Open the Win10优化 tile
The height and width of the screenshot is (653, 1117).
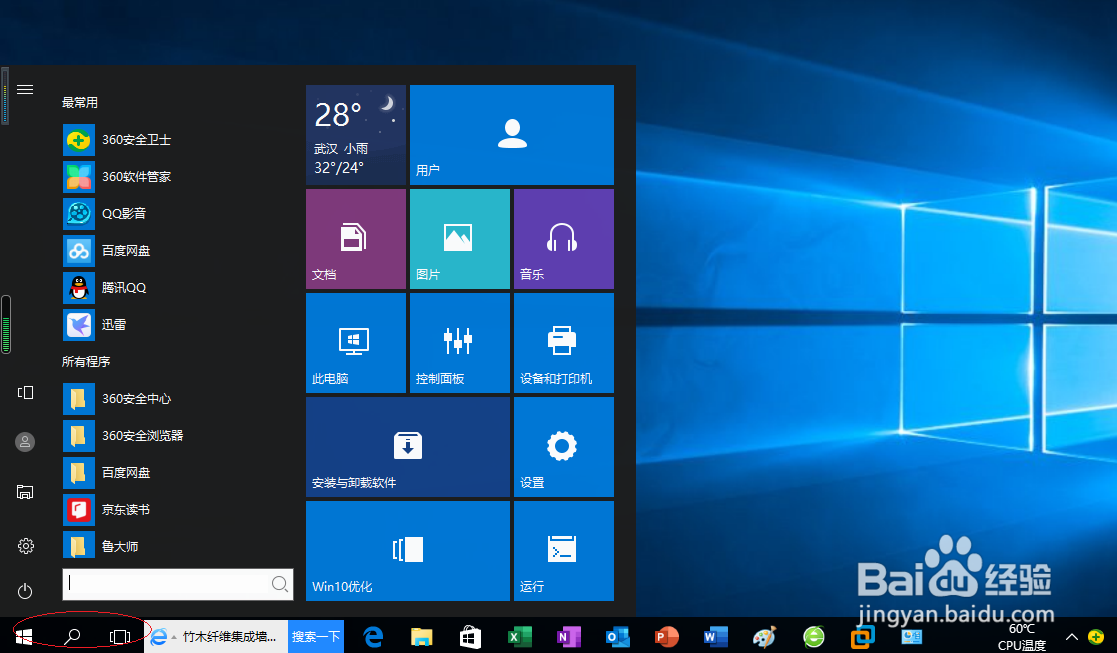(407, 550)
